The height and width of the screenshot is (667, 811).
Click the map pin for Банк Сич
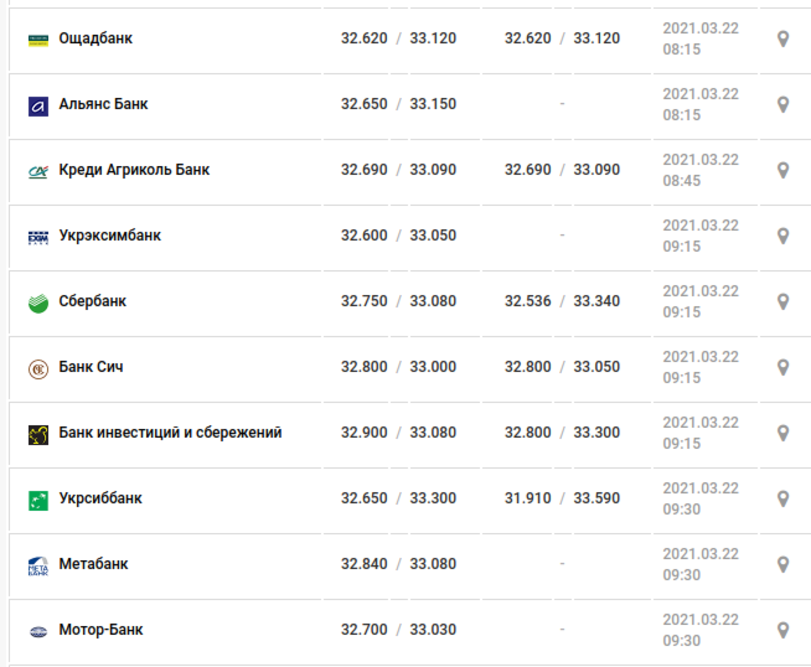click(x=783, y=367)
